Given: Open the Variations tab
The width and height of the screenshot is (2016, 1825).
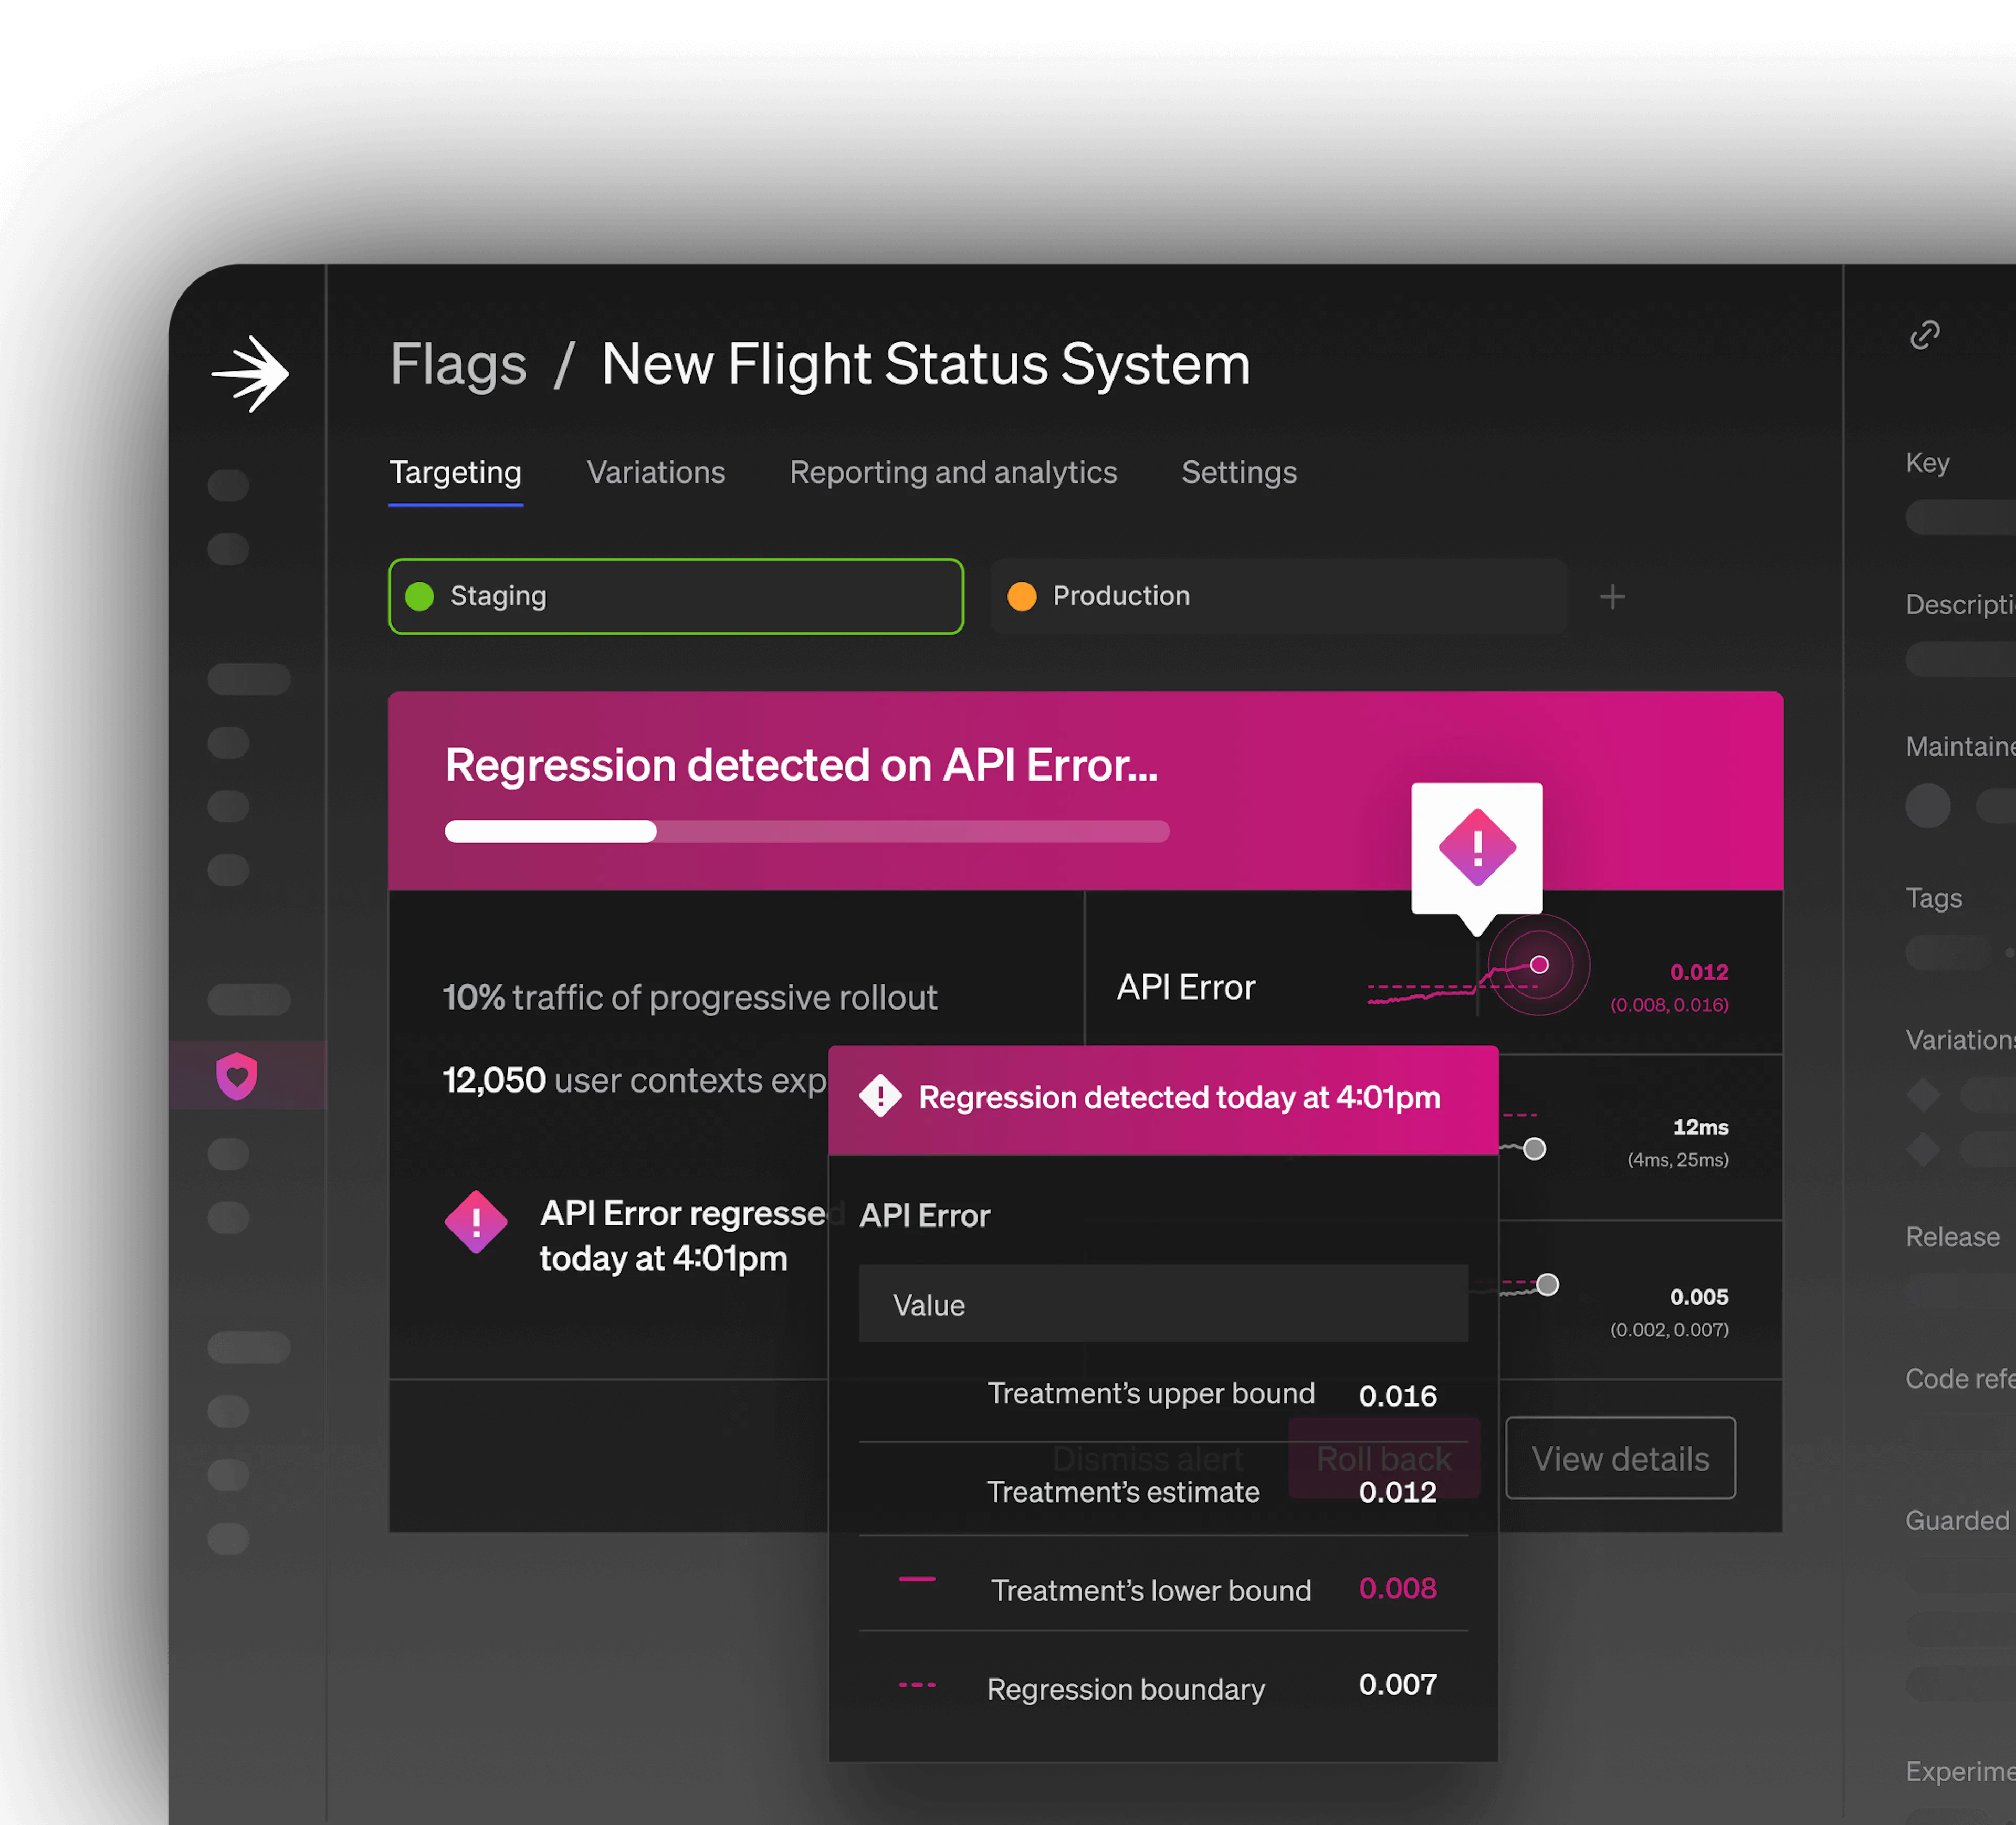Looking at the screenshot, I should tap(656, 472).
